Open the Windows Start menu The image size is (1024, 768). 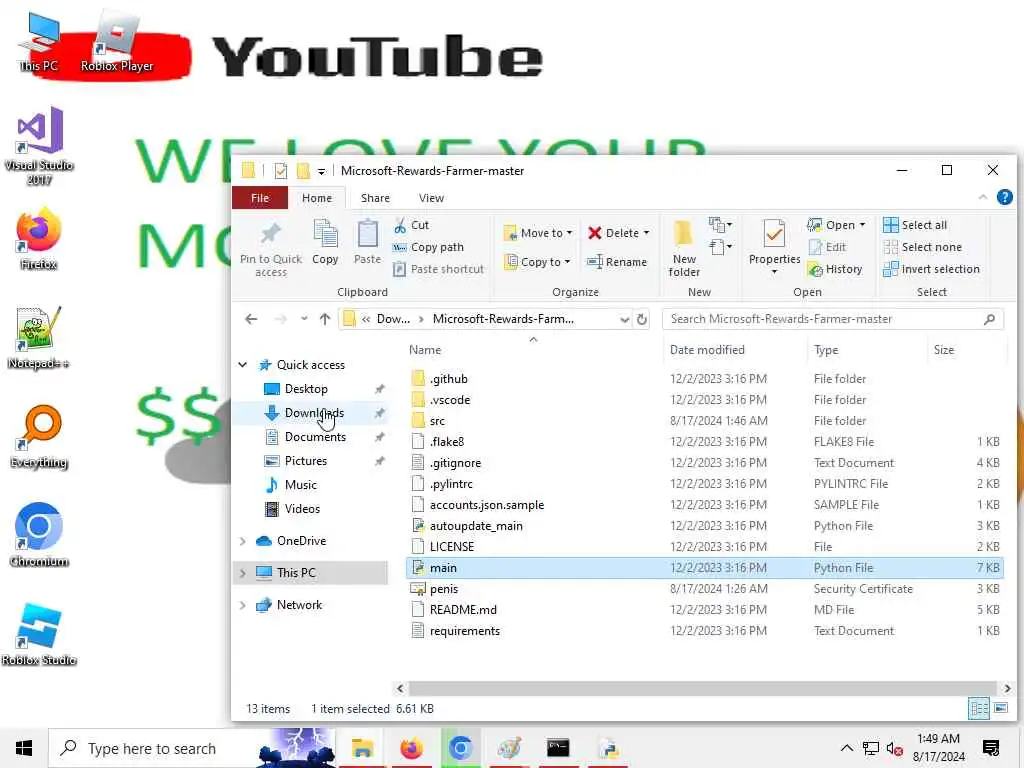(x=24, y=748)
